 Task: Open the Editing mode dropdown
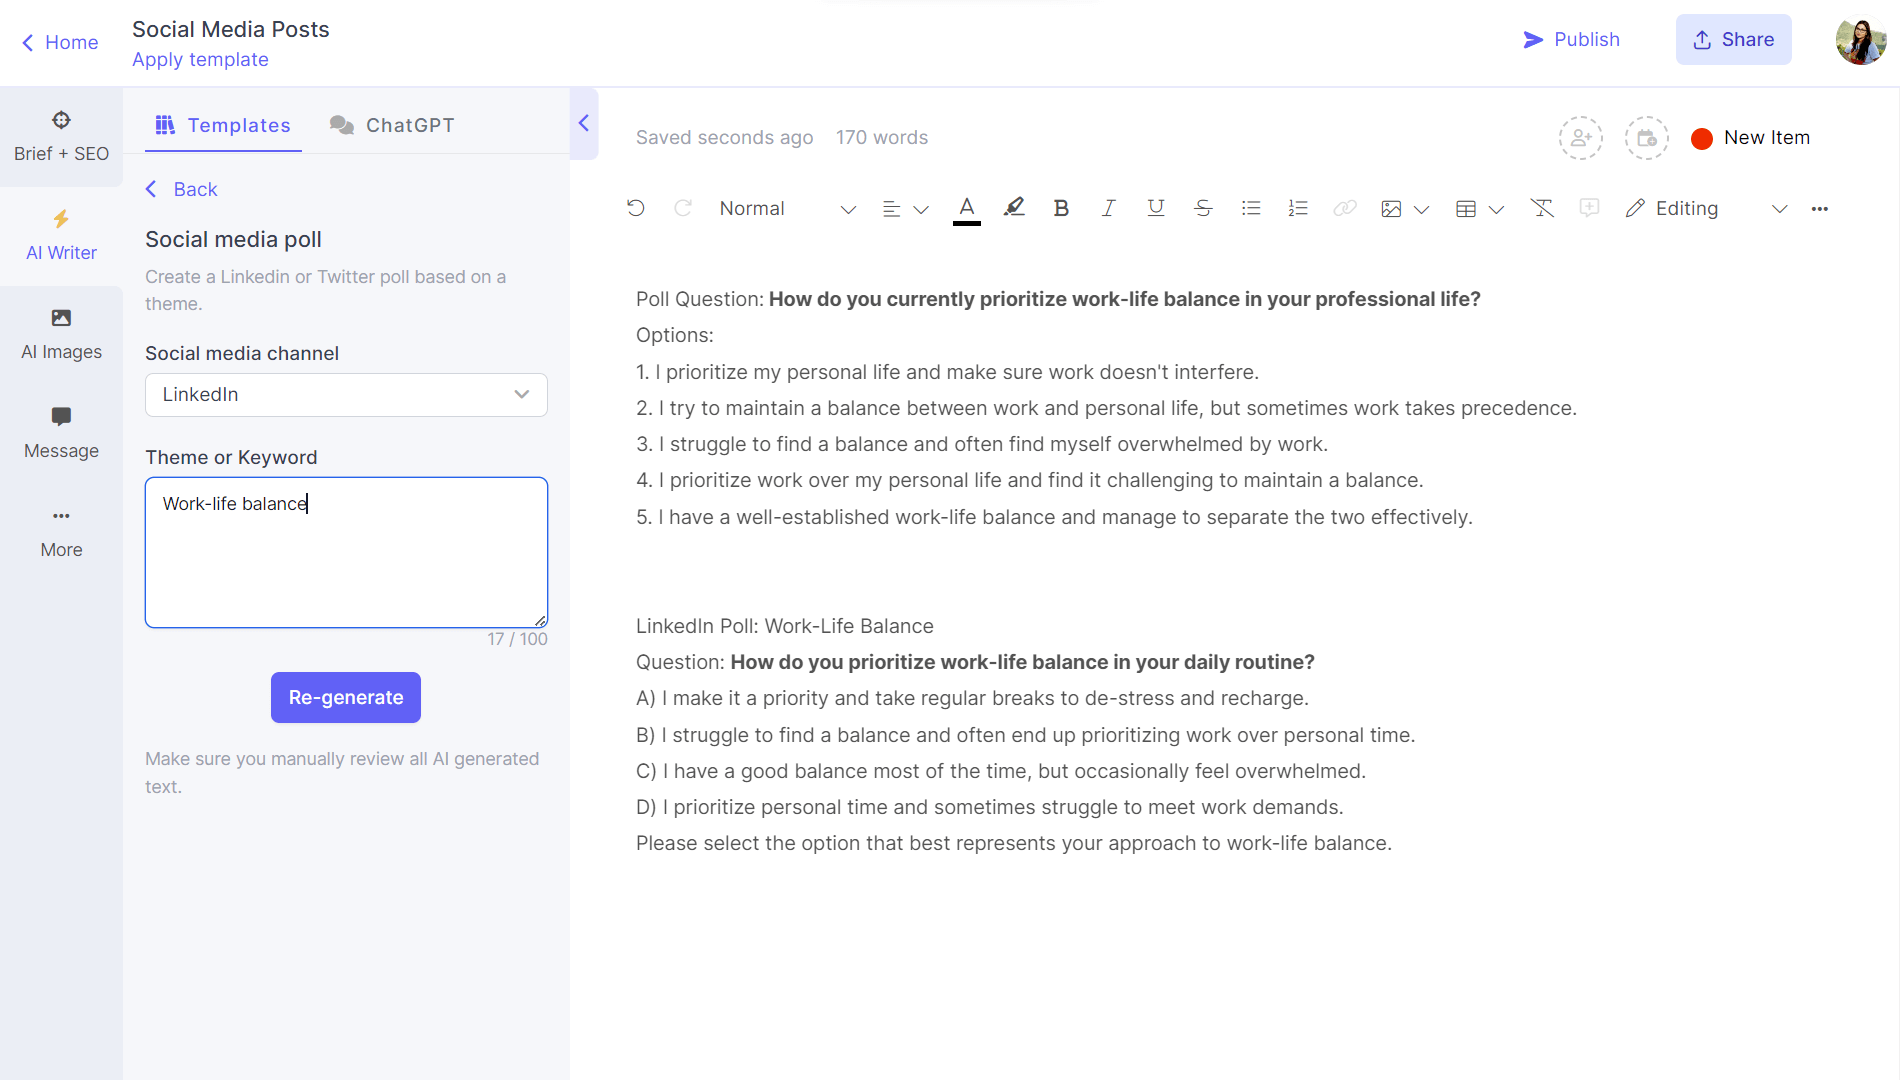1706,209
